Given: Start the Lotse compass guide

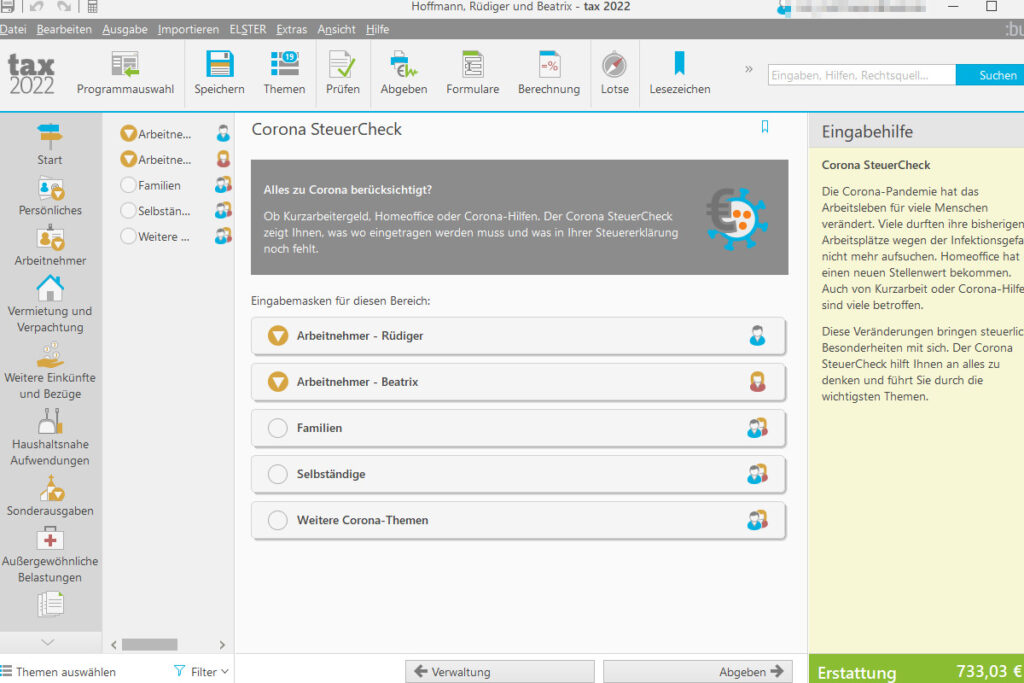Looking at the screenshot, I should 615,73.
